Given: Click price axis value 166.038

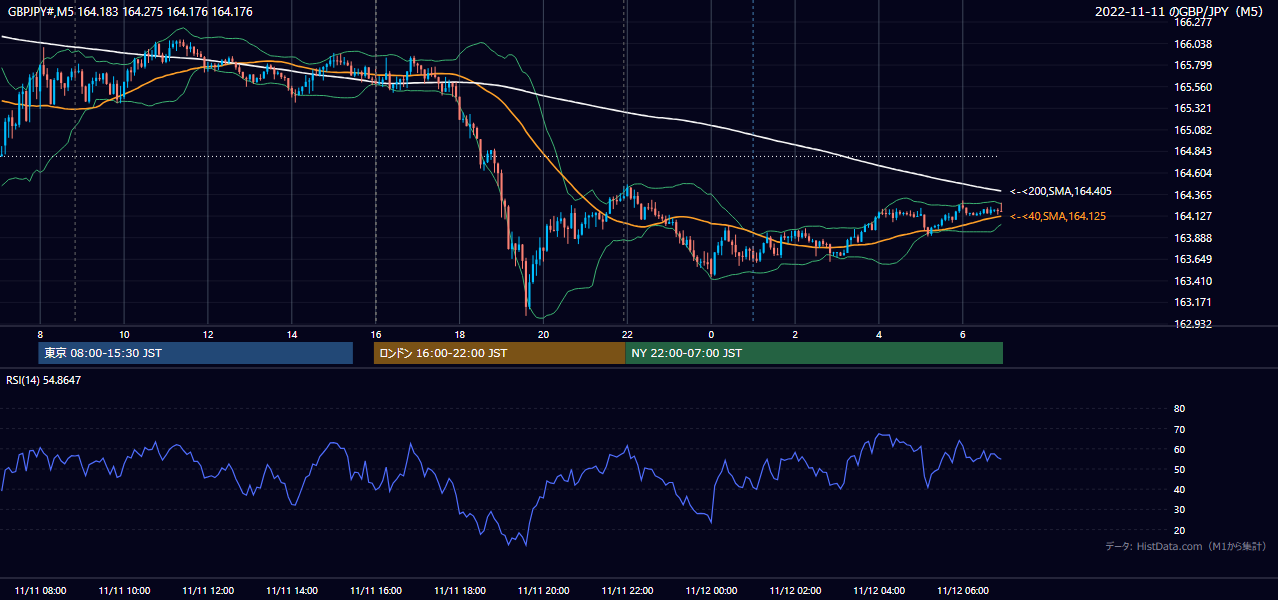Looking at the screenshot, I should pyautogui.click(x=1193, y=44).
